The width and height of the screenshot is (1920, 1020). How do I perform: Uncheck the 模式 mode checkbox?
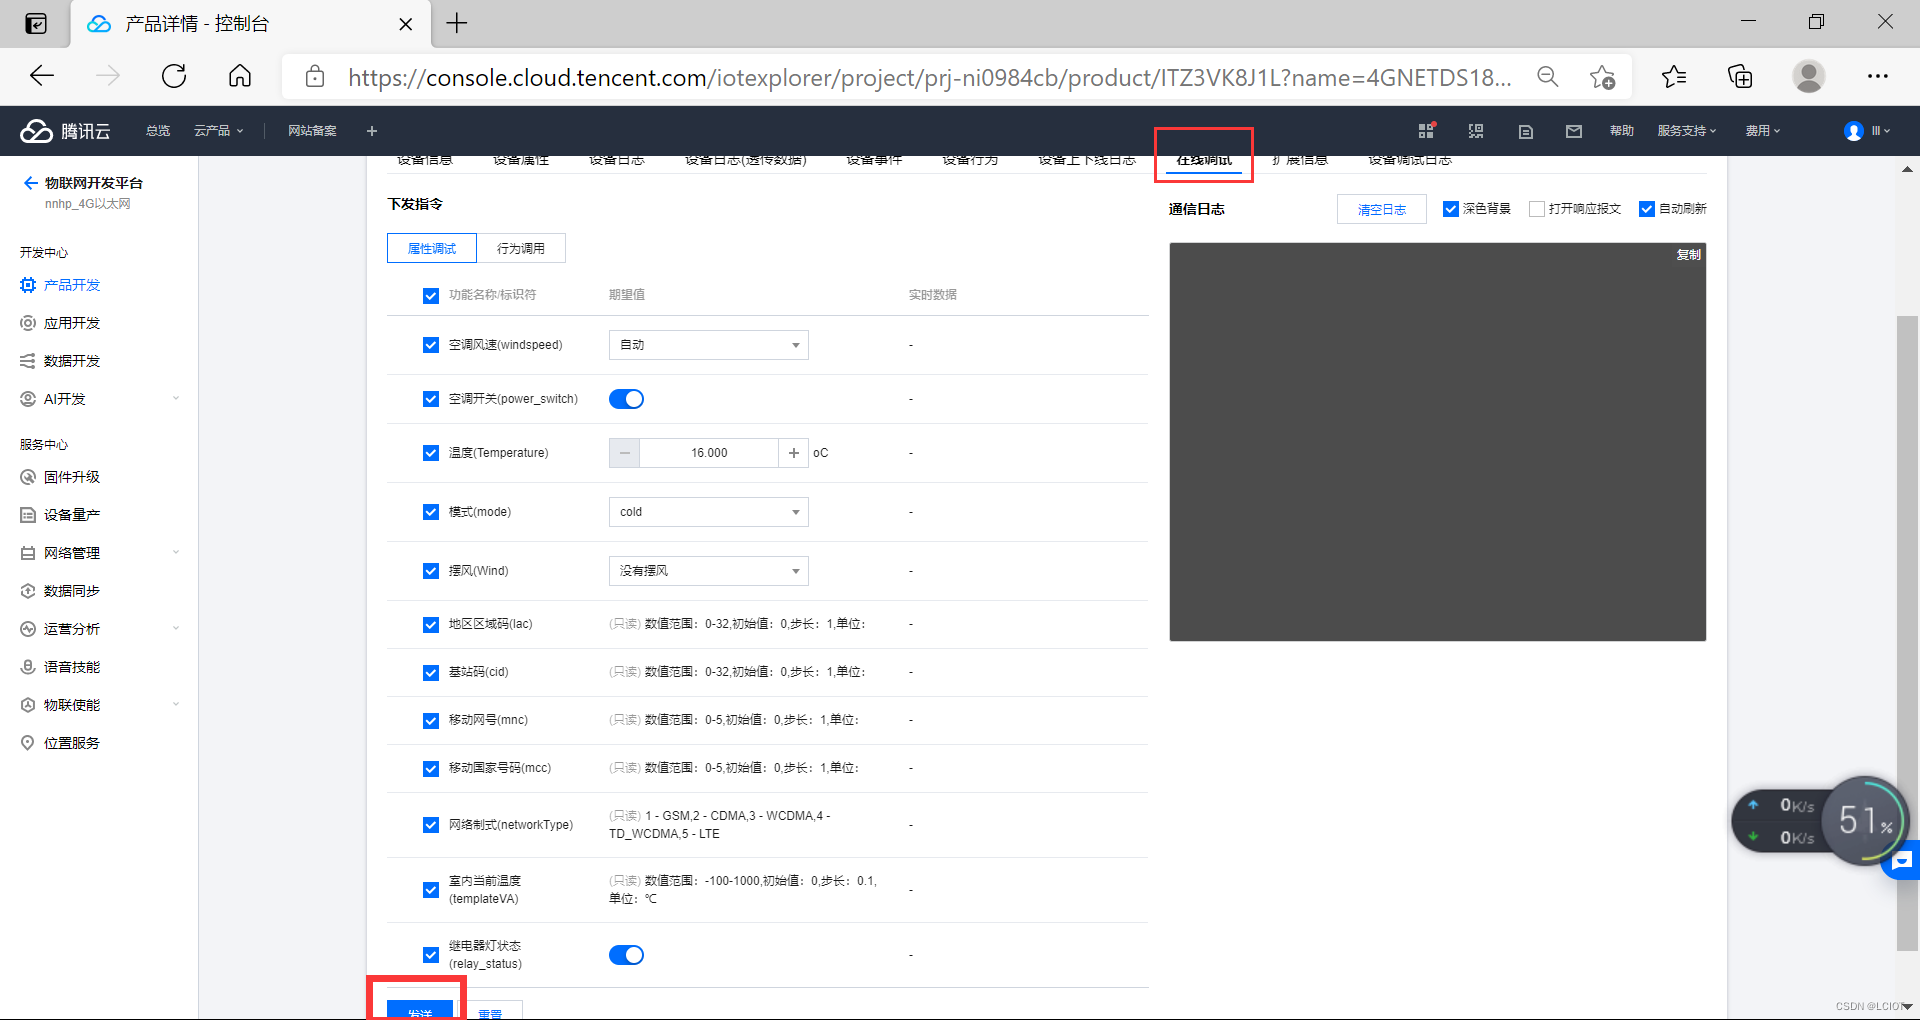[x=431, y=512]
